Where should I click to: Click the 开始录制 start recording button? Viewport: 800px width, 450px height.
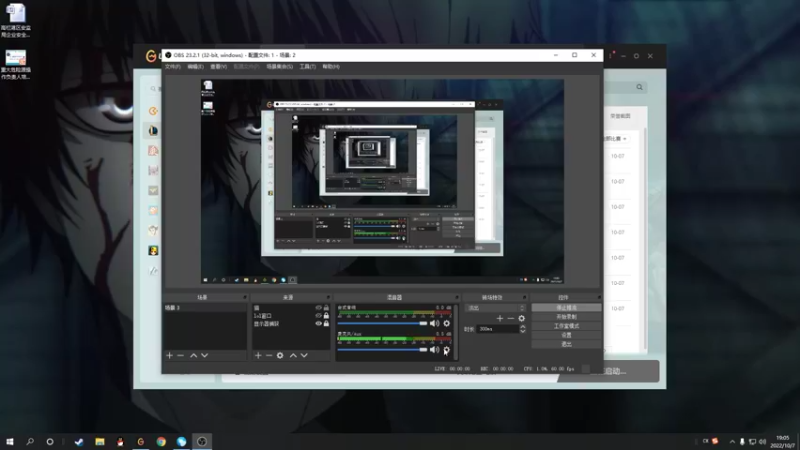[x=566, y=317]
